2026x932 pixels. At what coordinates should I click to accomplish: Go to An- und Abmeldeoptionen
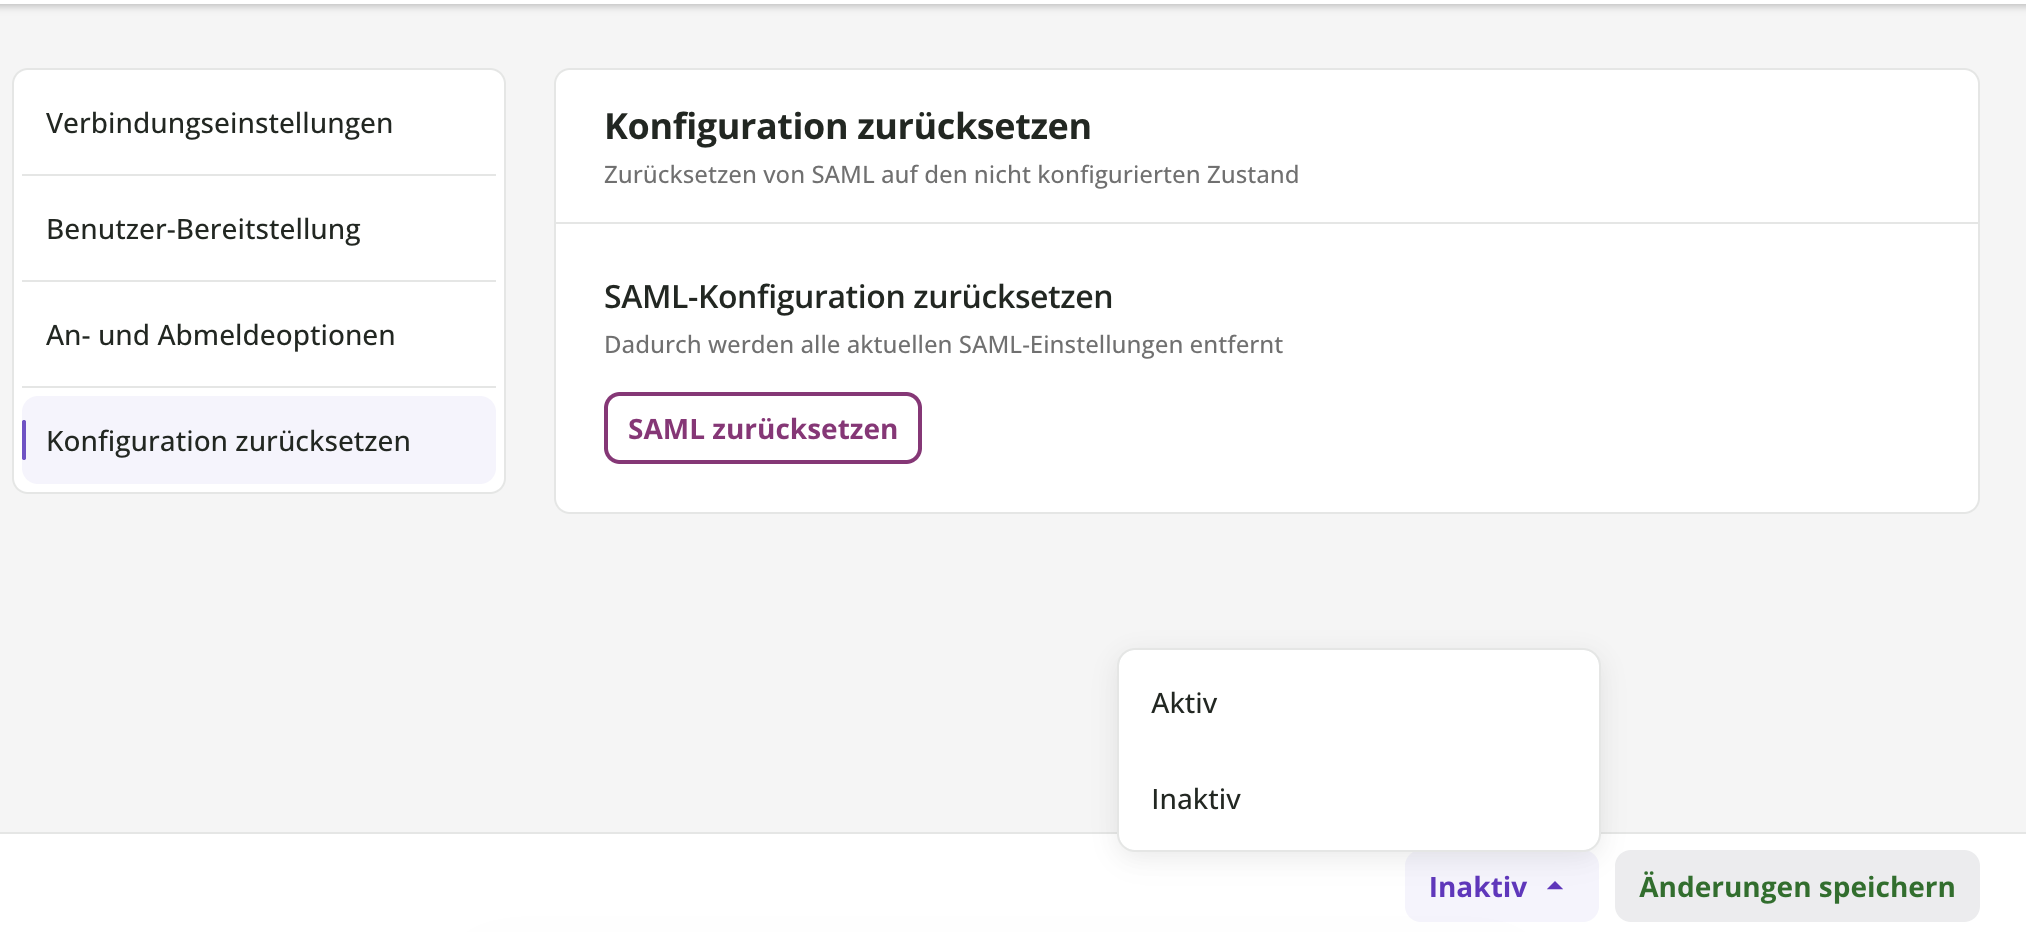(x=220, y=335)
